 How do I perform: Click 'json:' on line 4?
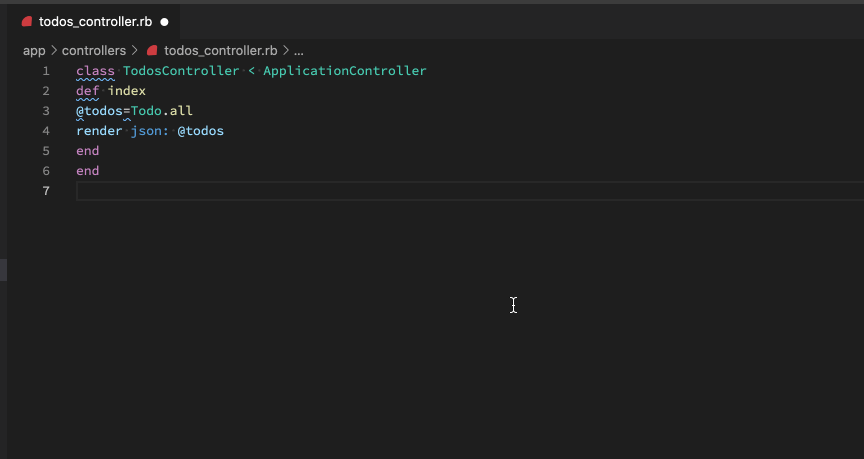click(x=150, y=131)
